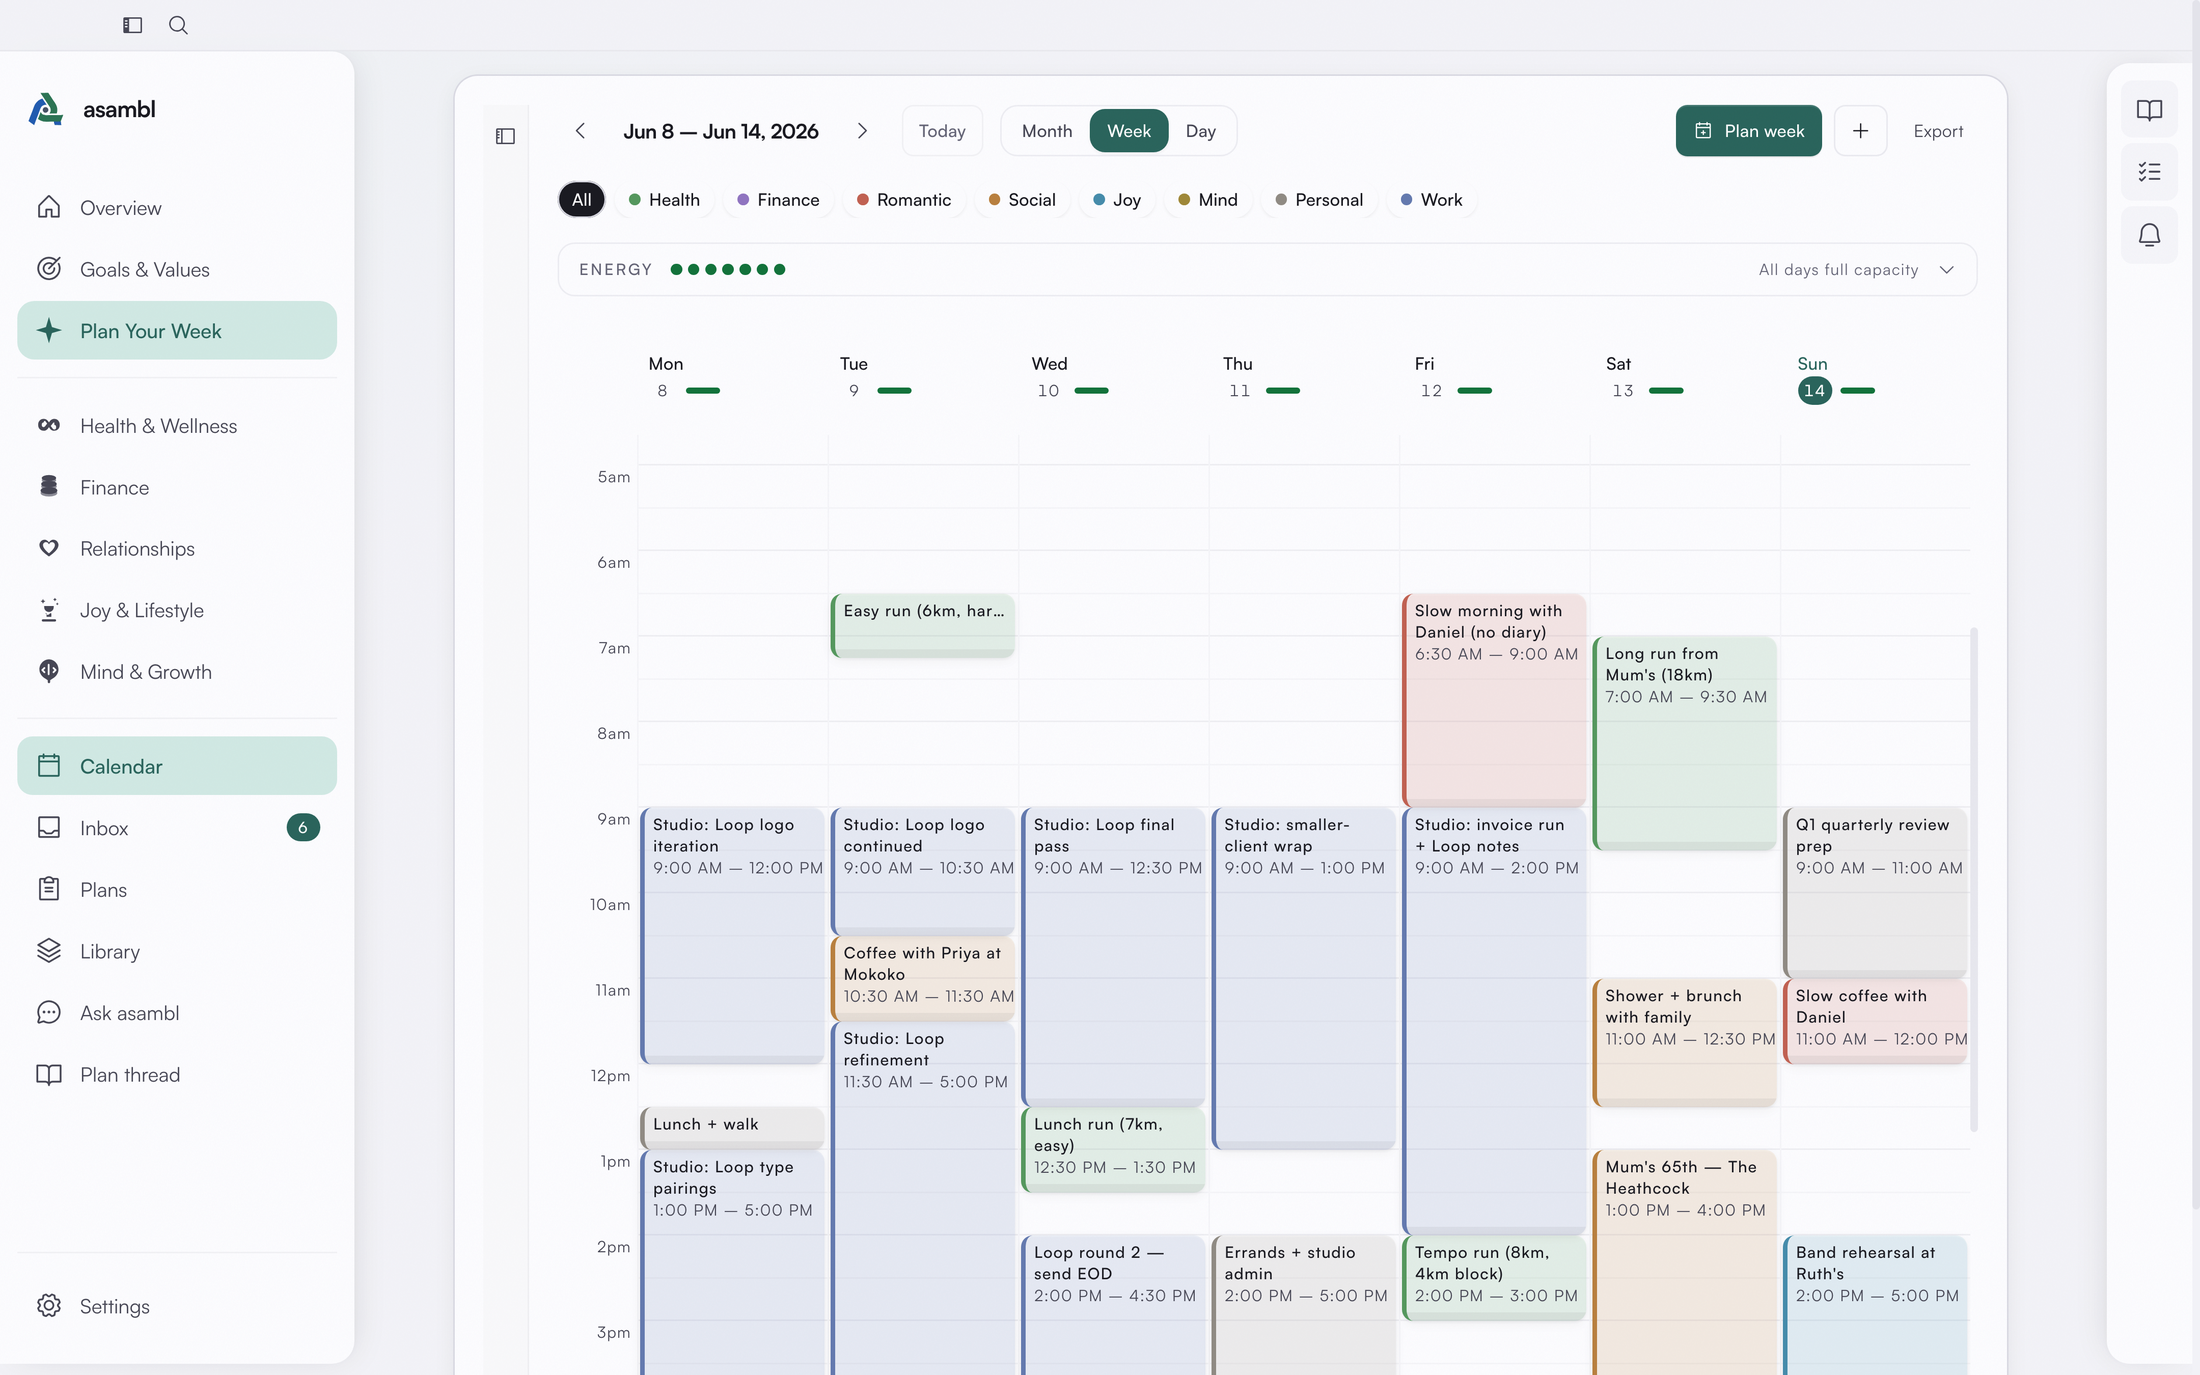
Task: Click calendar vertical scrollbar
Action: 1973,880
